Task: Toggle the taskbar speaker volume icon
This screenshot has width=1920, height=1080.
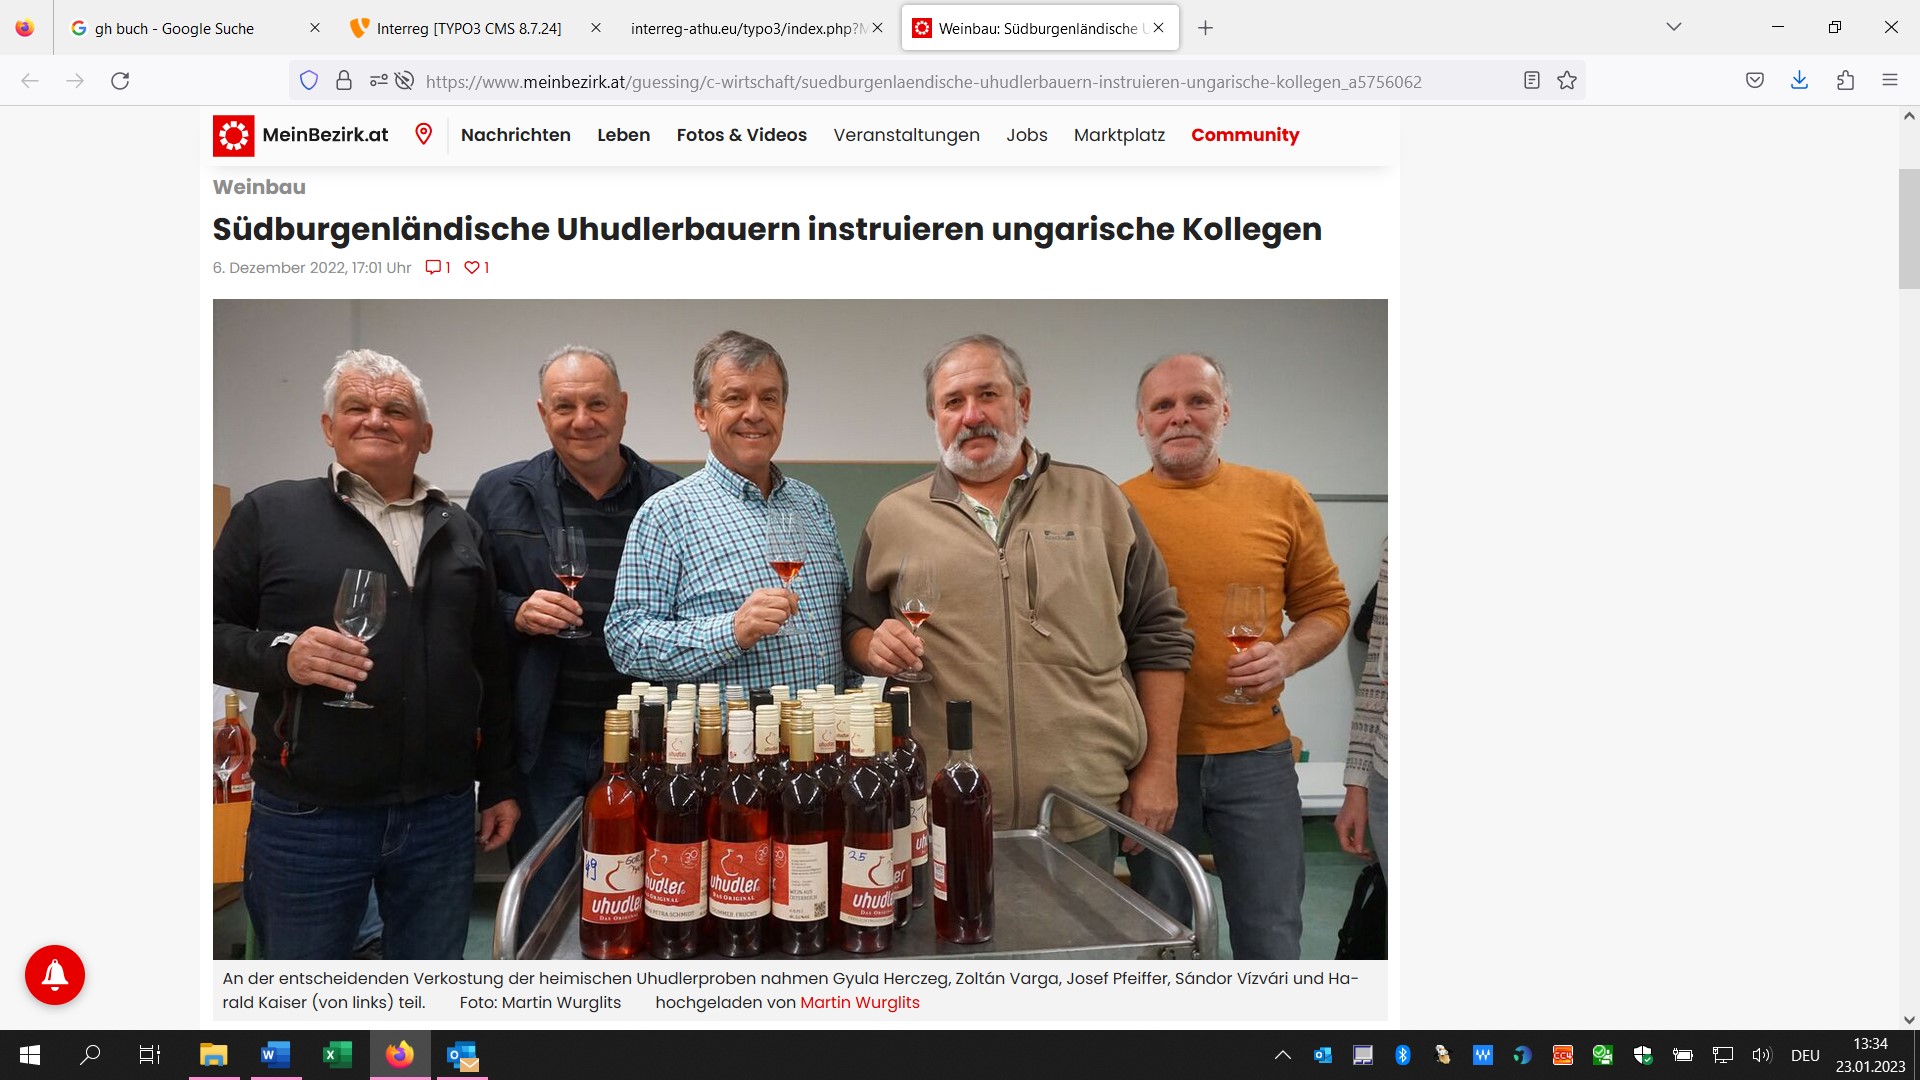Action: [x=1762, y=1055]
